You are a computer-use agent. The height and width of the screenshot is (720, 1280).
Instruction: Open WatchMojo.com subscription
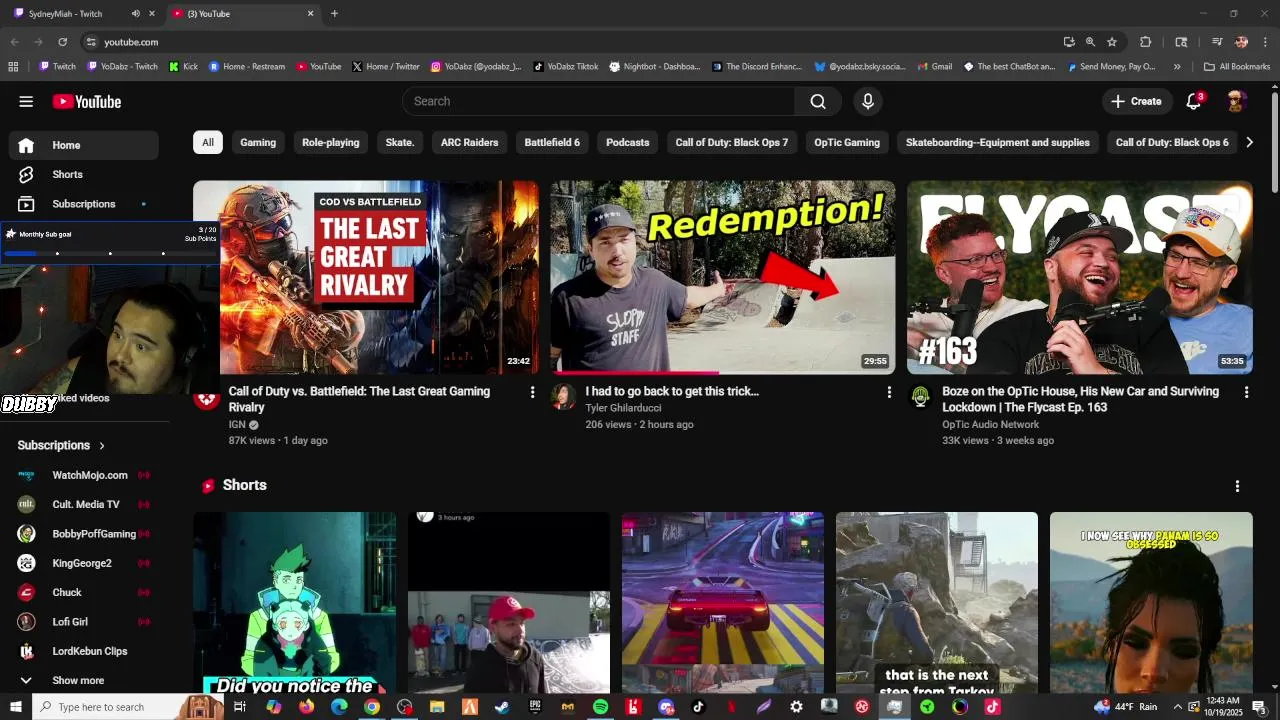click(84, 475)
